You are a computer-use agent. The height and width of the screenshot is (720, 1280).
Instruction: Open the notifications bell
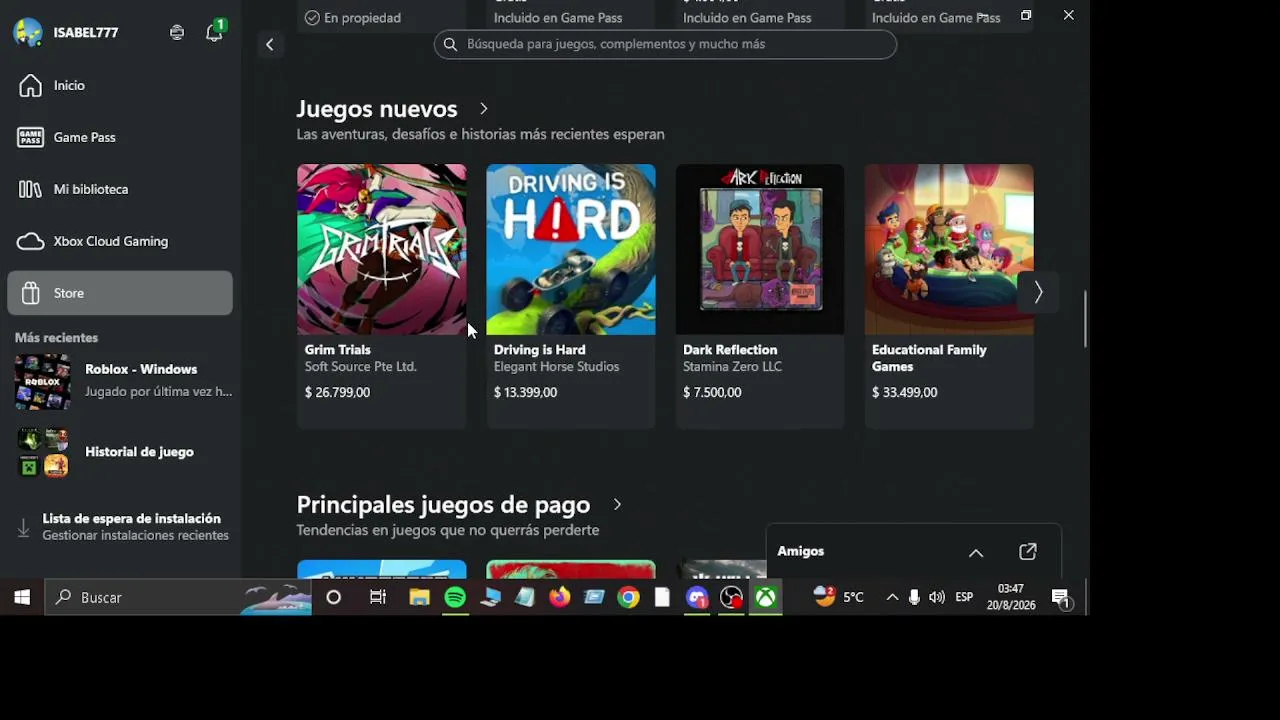tap(214, 33)
